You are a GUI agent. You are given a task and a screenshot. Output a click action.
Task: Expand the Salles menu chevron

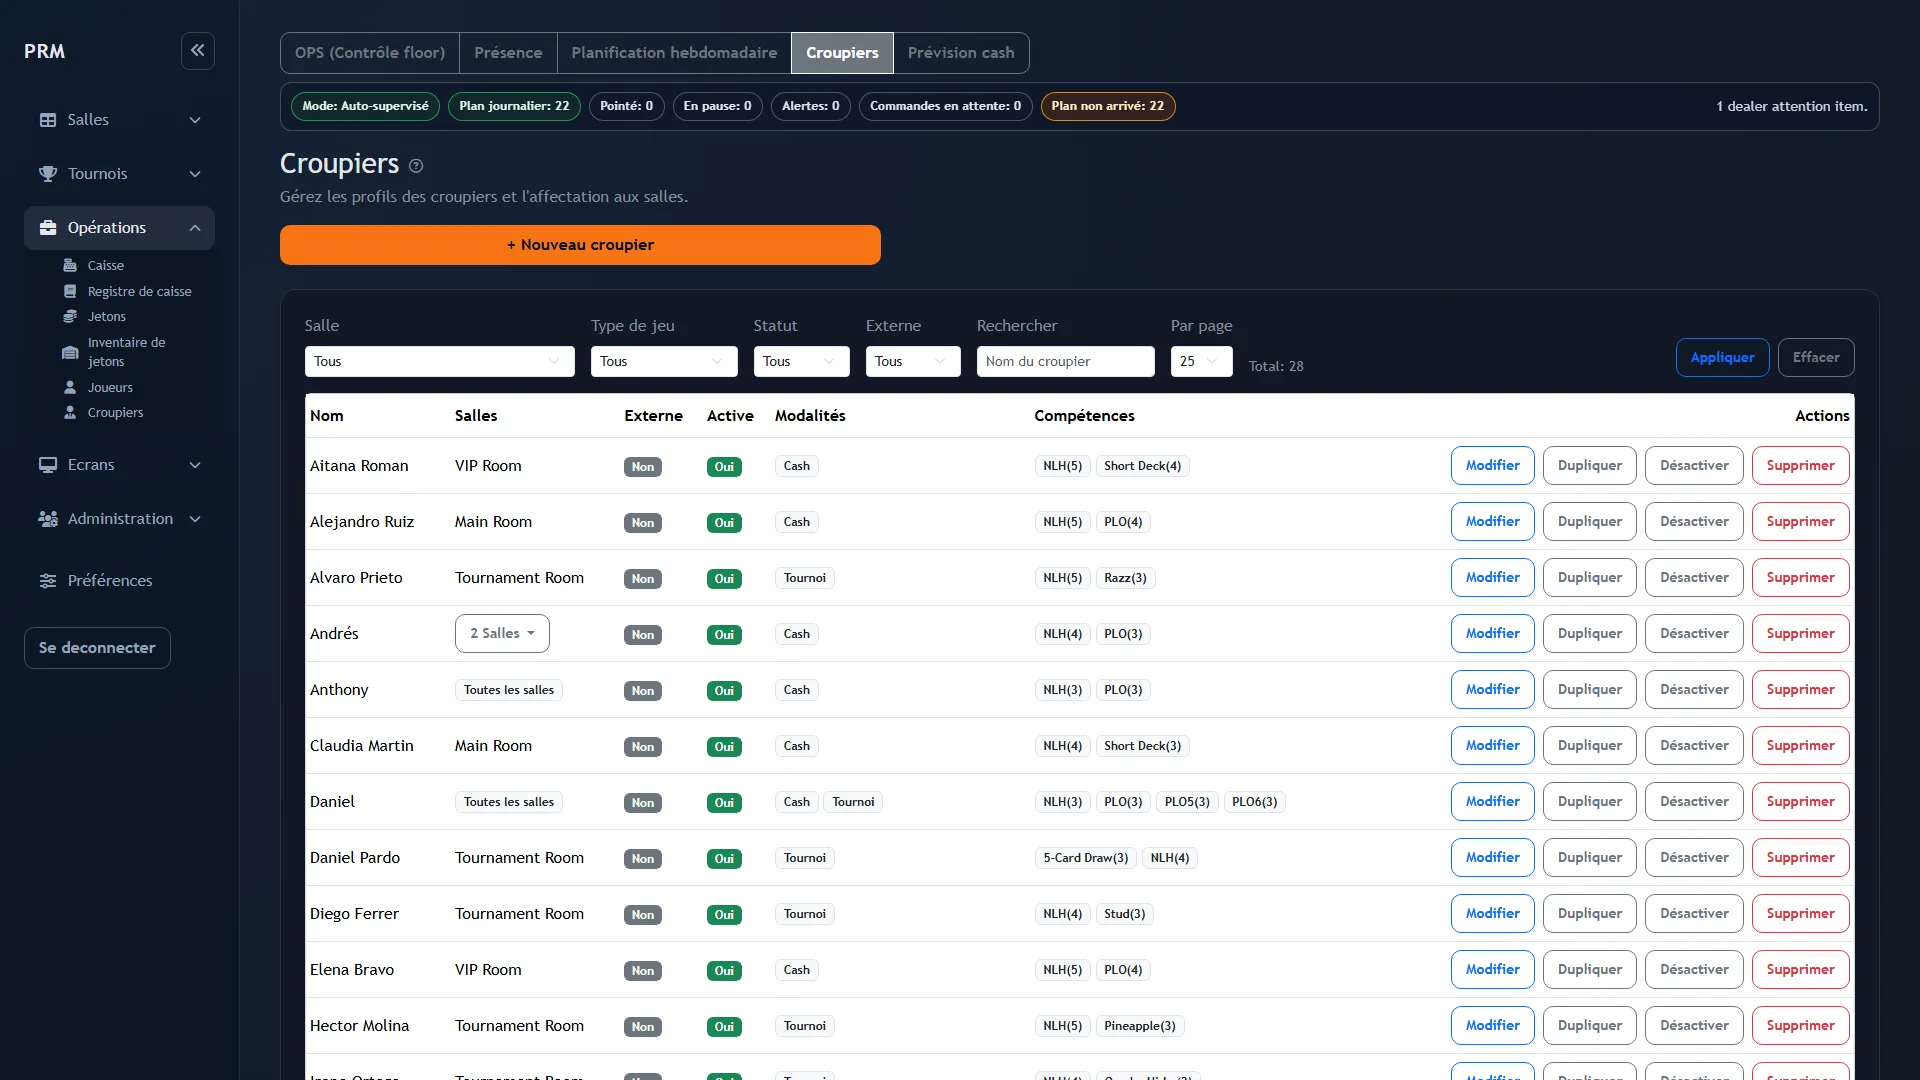[195, 120]
